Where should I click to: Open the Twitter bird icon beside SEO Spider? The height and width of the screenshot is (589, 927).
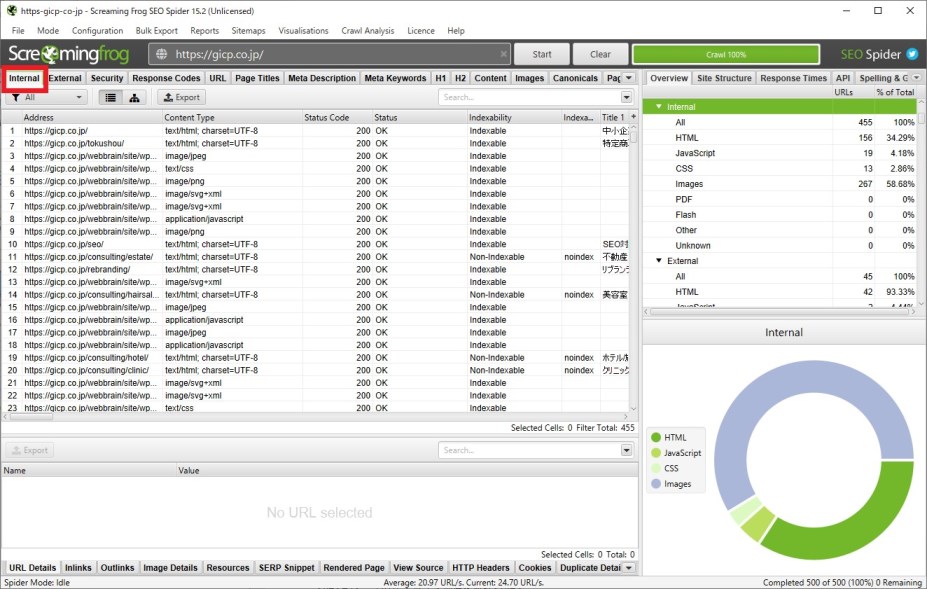tap(912, 54)
